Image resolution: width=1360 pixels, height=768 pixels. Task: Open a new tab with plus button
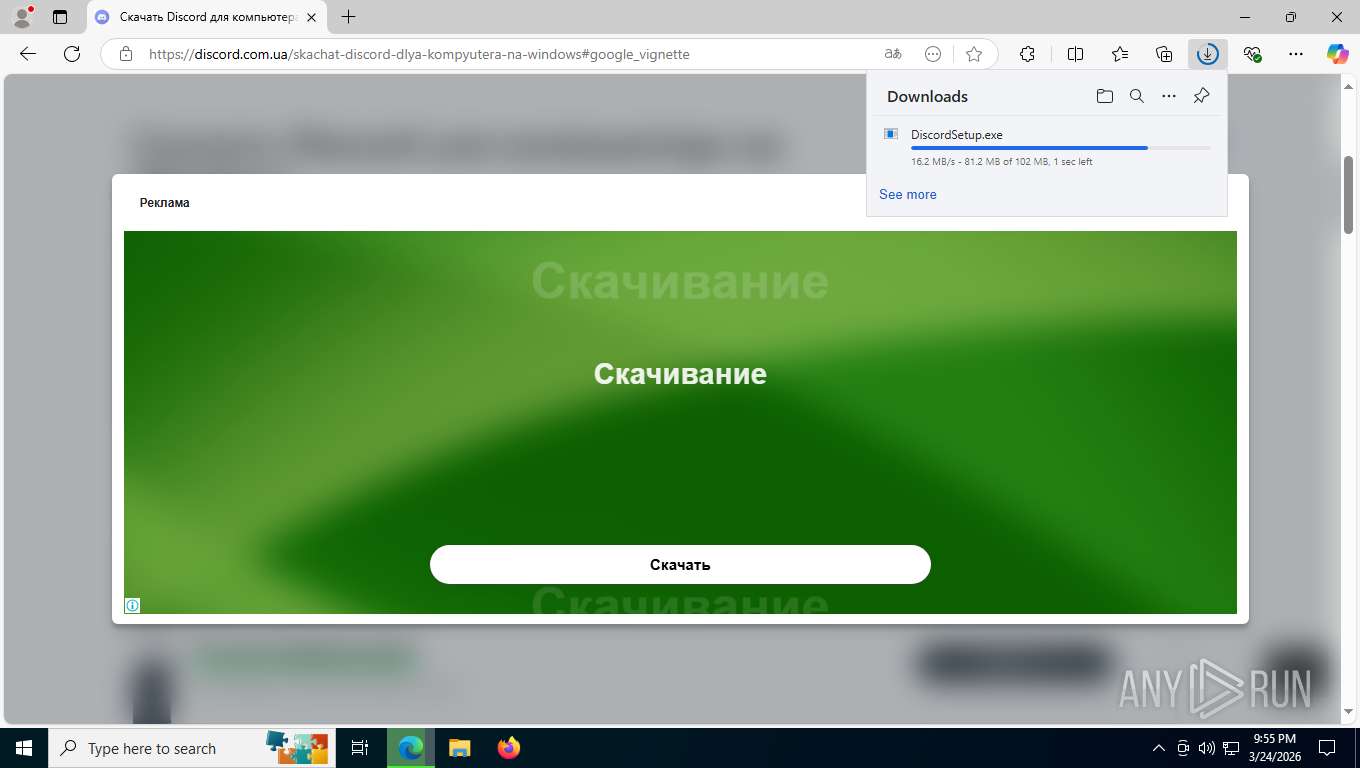tap(348, 17)
